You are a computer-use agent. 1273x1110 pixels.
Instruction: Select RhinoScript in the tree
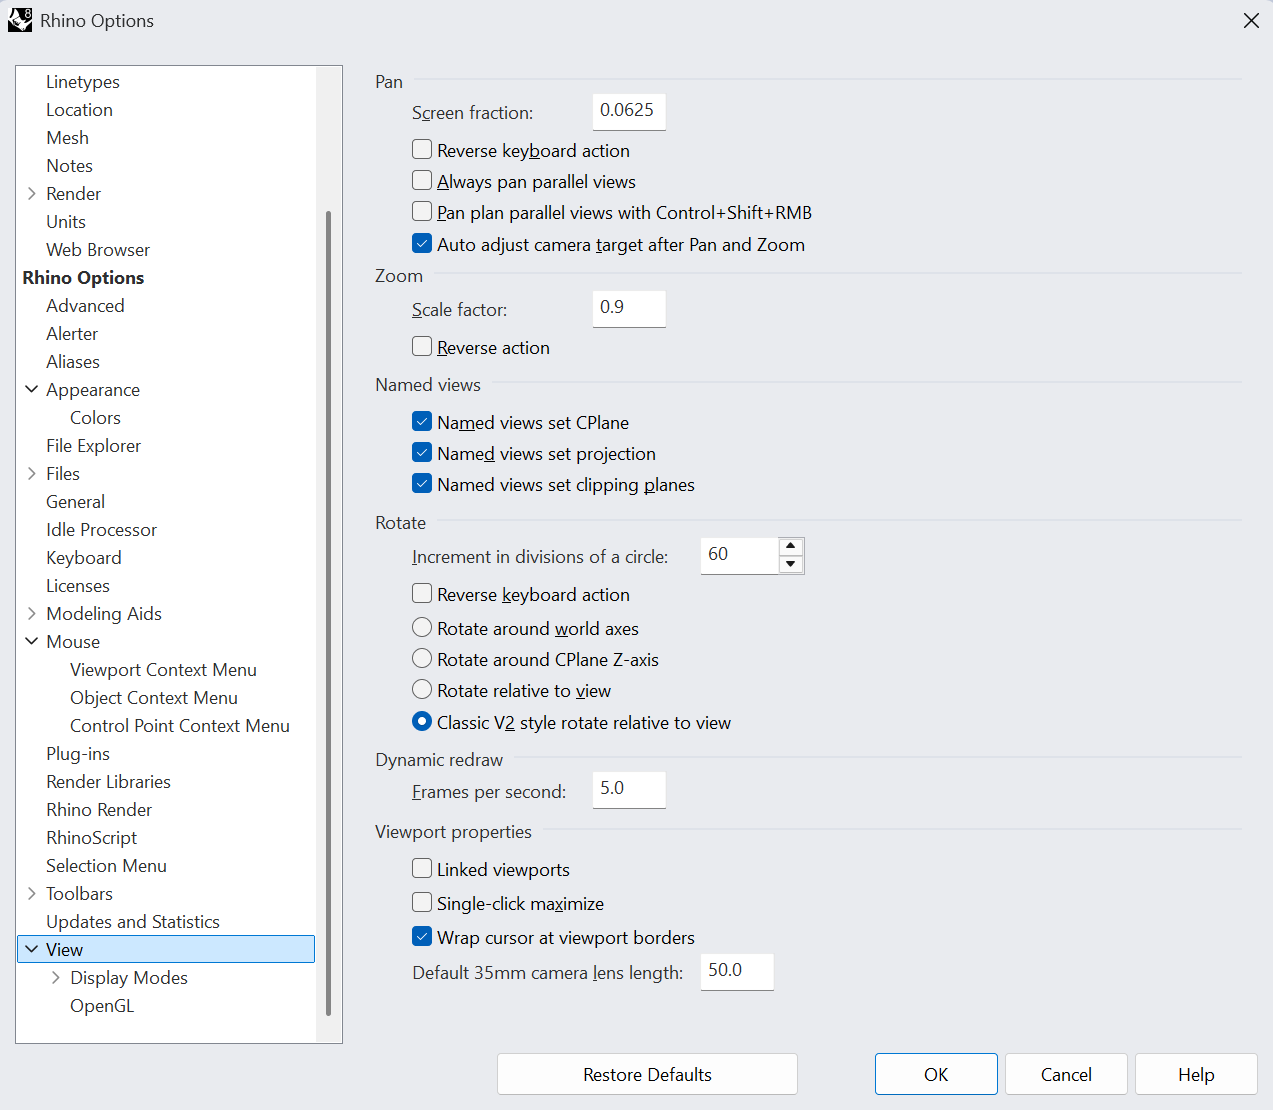pos(92,837)
